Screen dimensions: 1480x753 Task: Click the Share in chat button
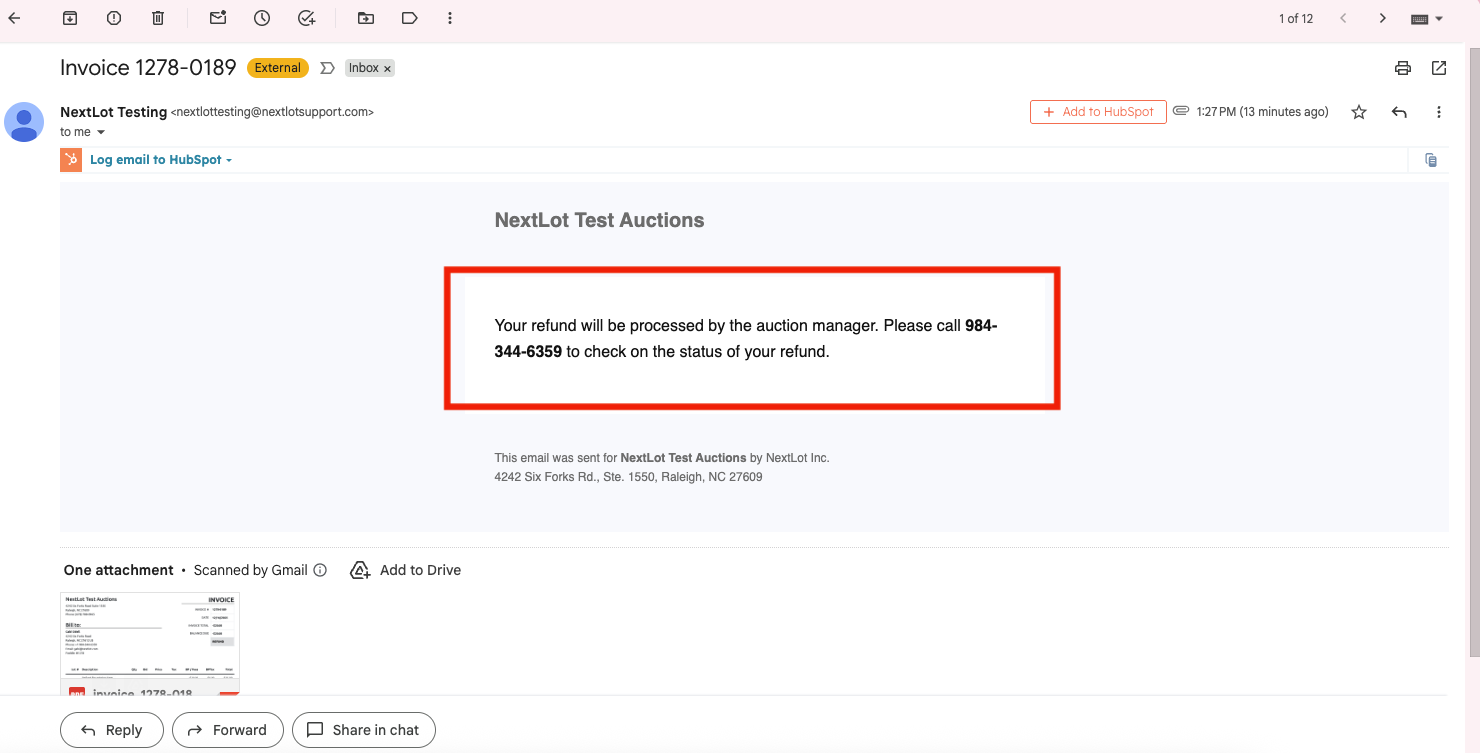(x=364, y=730)
